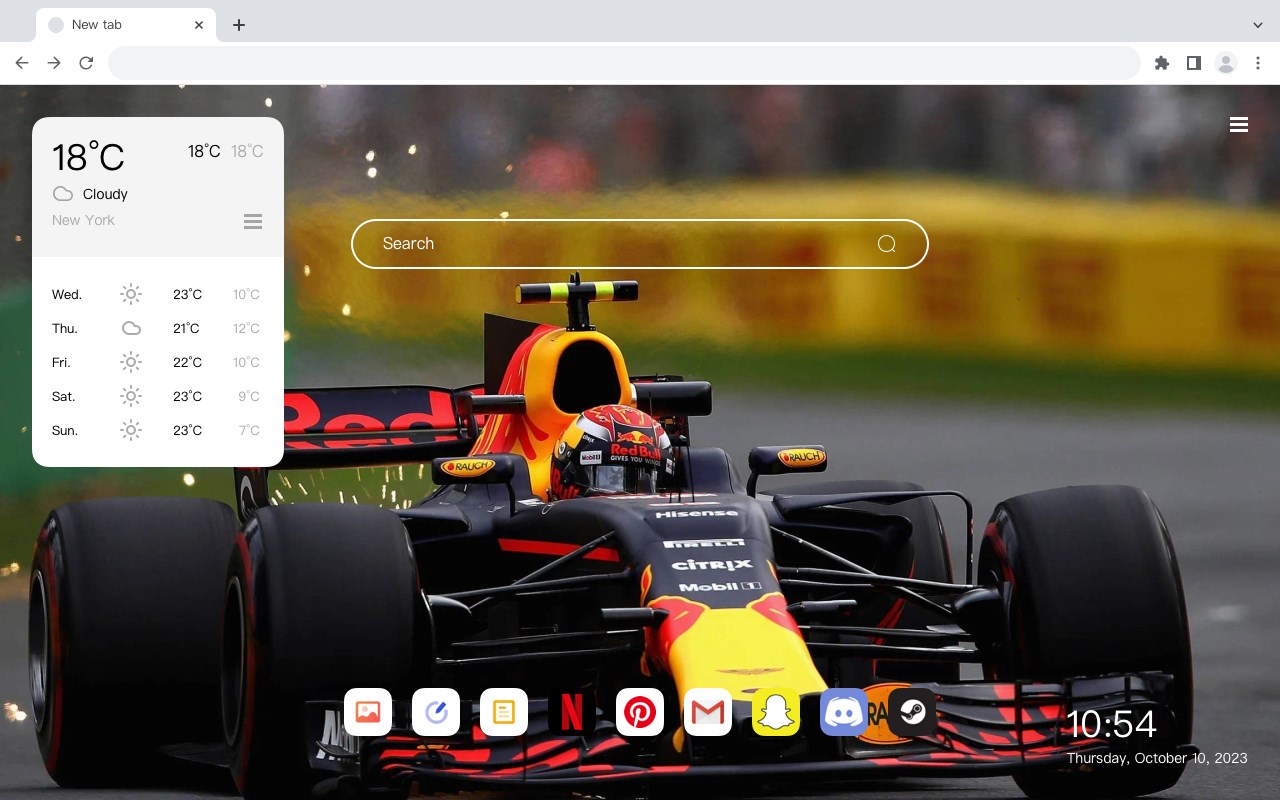
Task: Click Thursday's high 21°C value
Action: click(x=186, y=328)
